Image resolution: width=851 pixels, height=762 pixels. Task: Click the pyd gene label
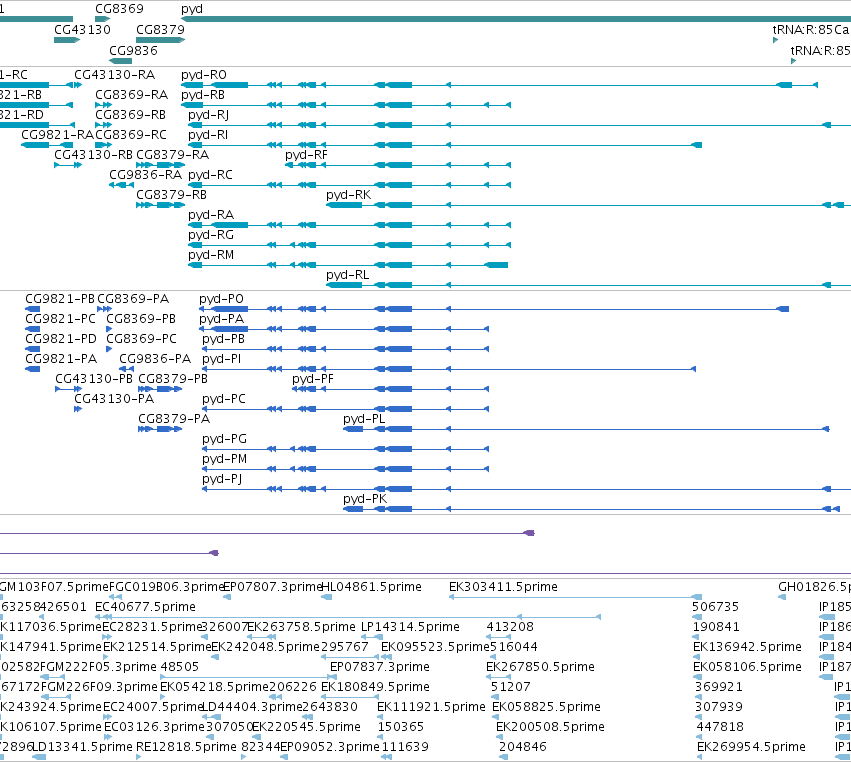pos(192,9)
